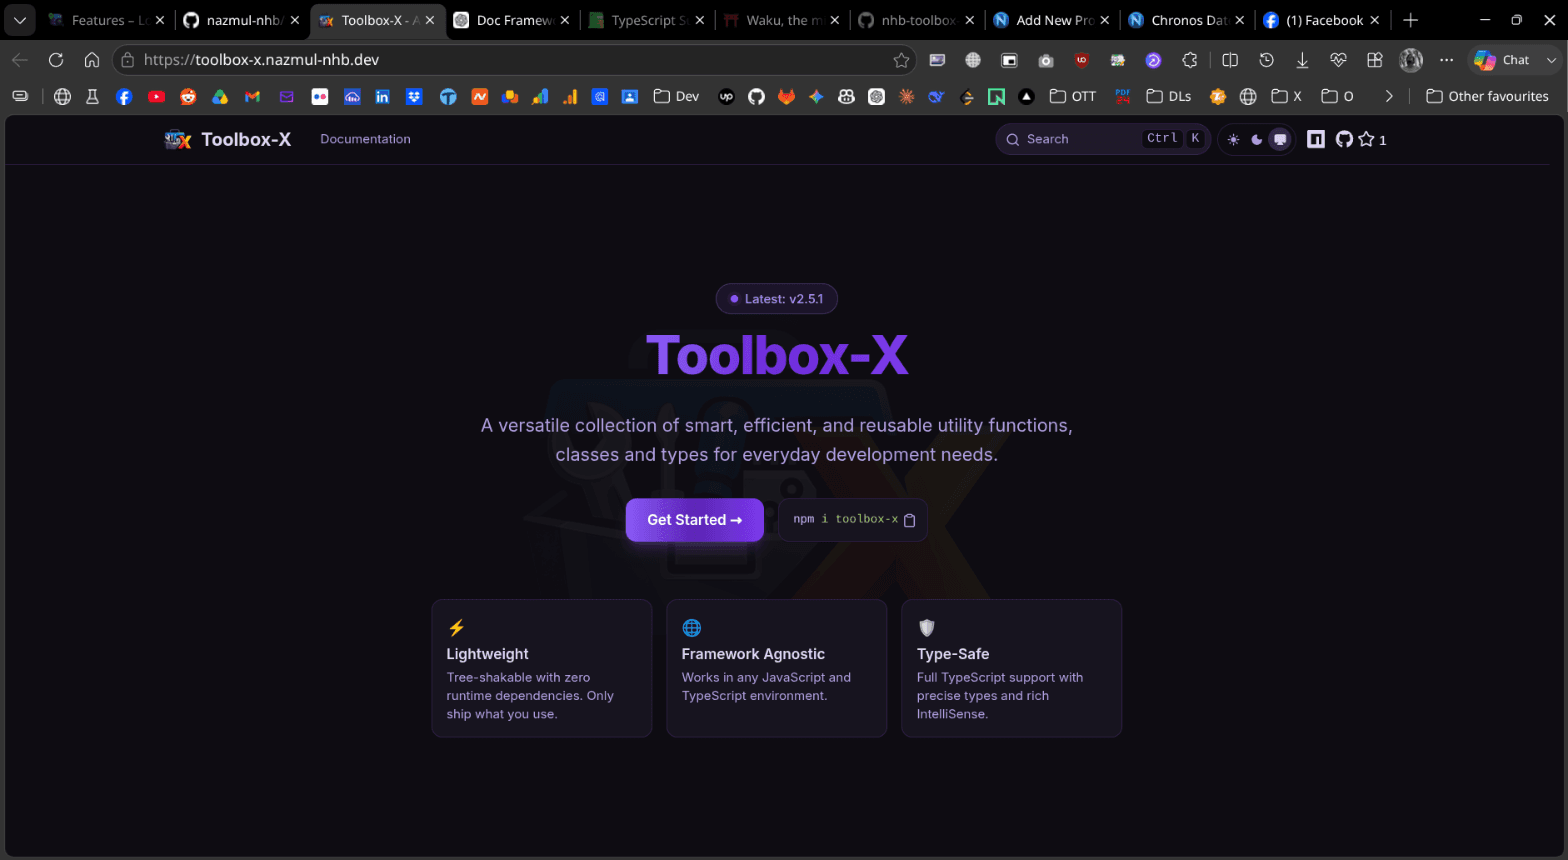Open the ChatGPT bookmark
The image size is (1568, 860).
coord(877,97)
